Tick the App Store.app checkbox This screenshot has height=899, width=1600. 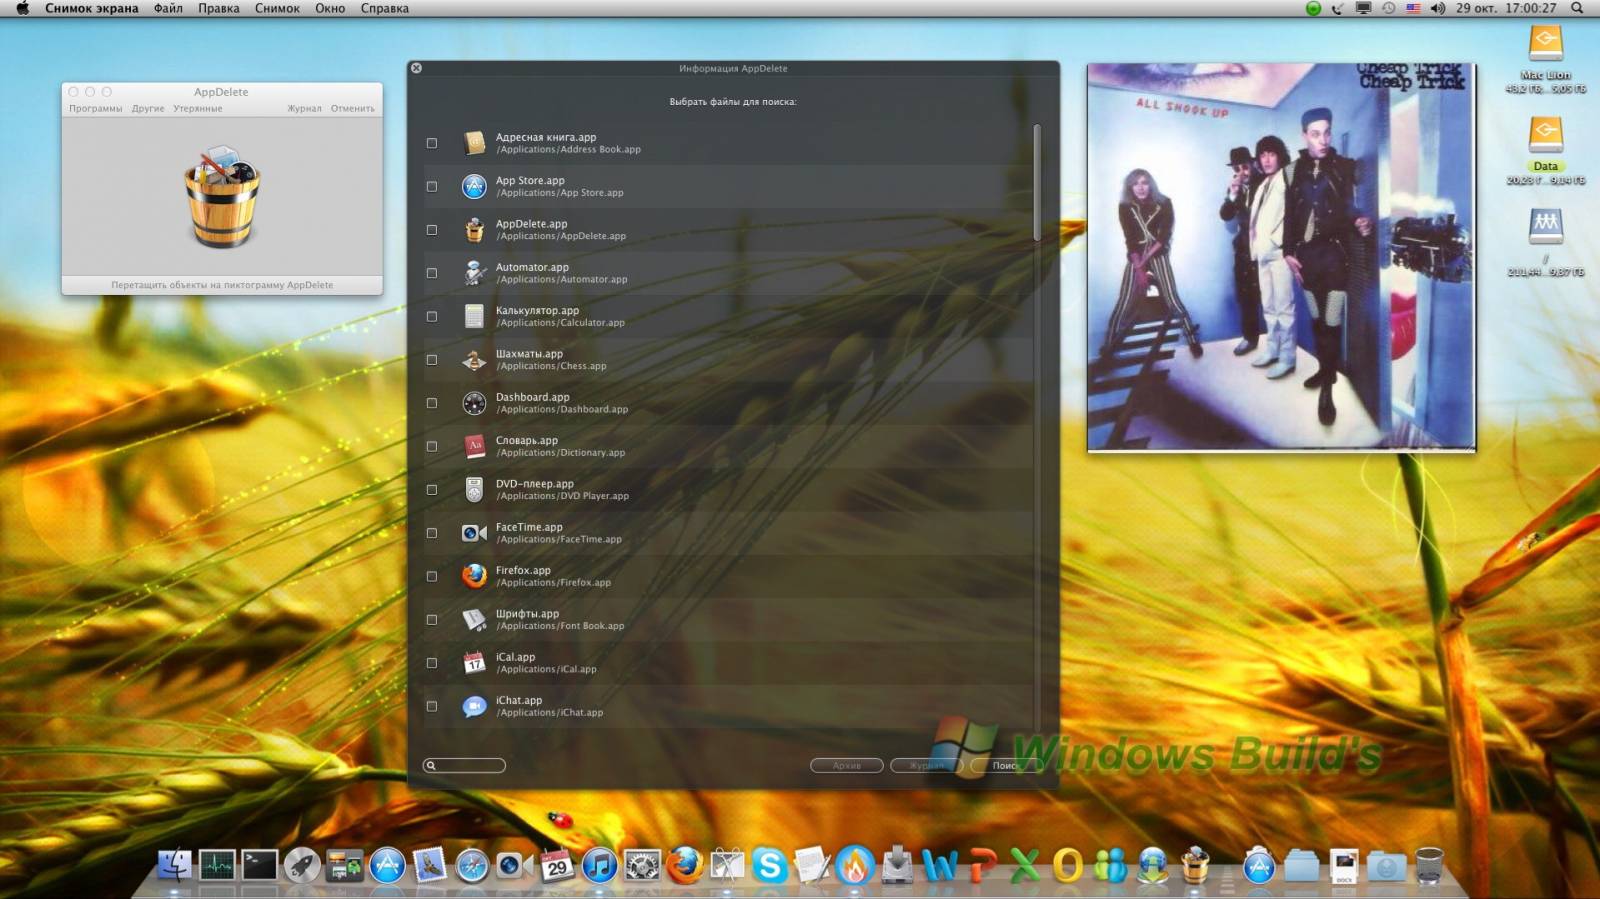pyautogui.click(x=432, y=186)
